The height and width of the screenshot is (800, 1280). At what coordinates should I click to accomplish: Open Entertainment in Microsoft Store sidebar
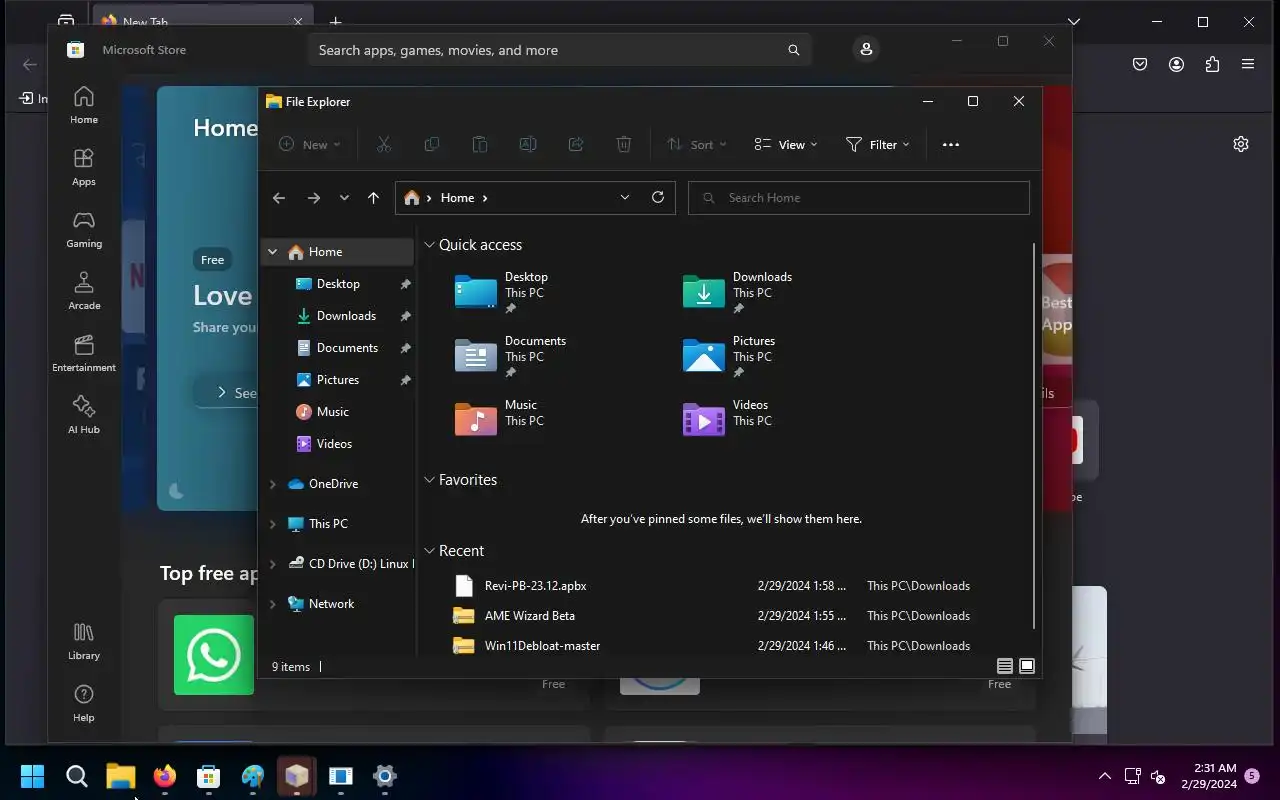click(x=84, y=353)
